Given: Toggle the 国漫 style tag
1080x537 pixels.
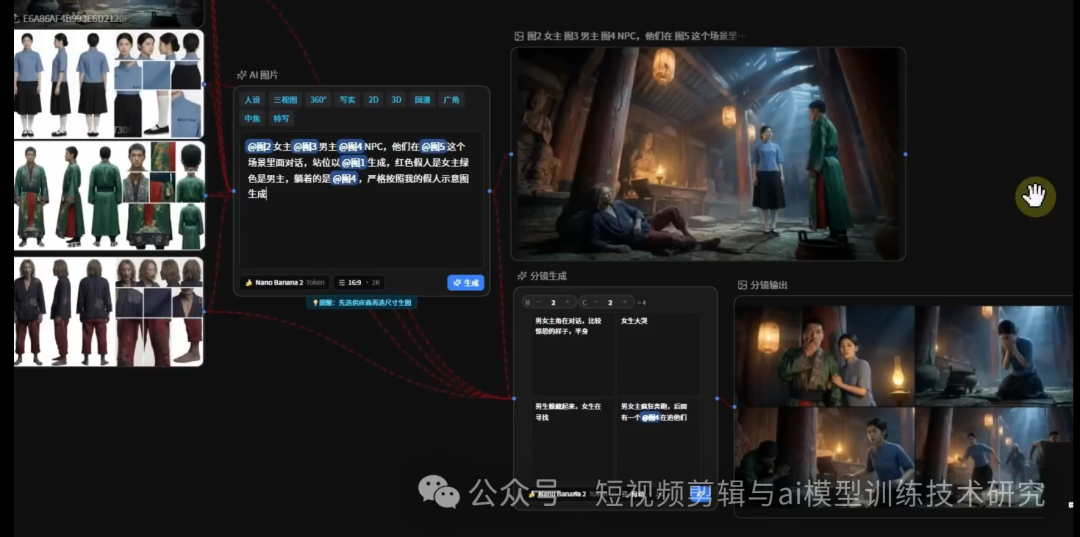Looking at the screenshot, I should (422, 100).
